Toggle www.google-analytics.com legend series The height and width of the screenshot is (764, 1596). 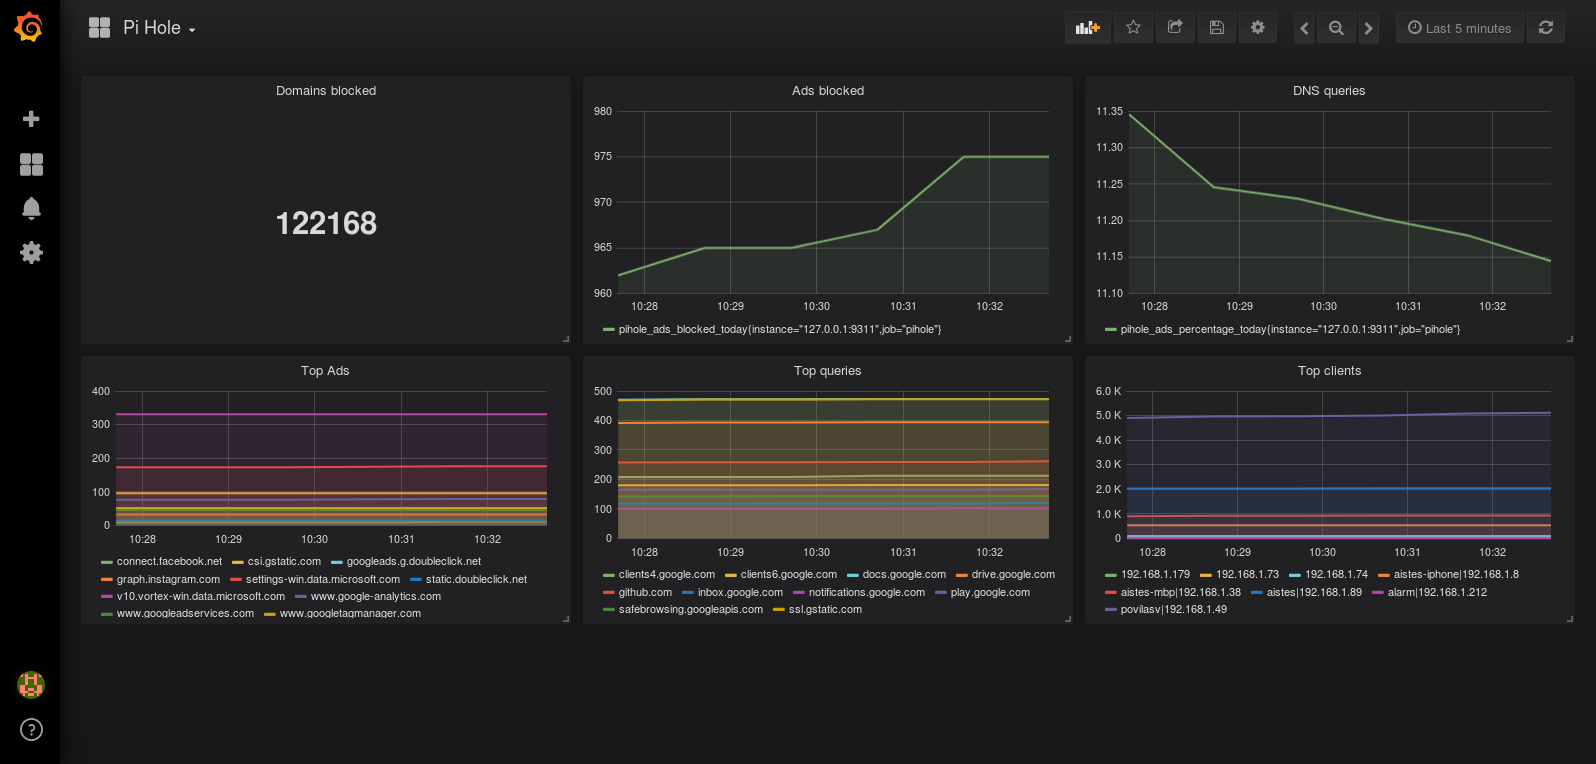click(376, 596)
